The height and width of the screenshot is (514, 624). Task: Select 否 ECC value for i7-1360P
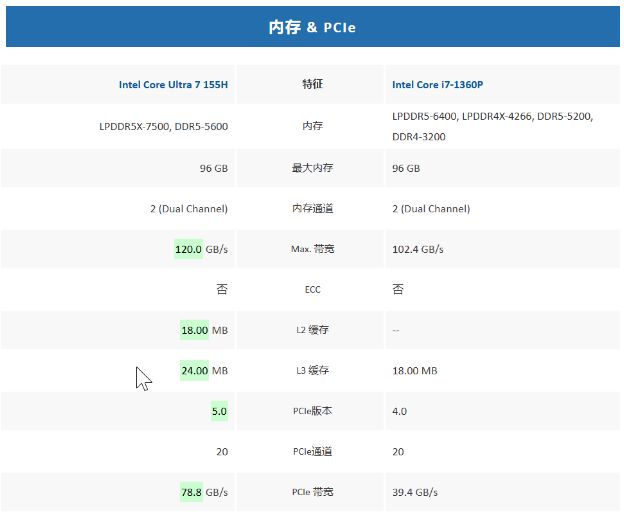398,289
